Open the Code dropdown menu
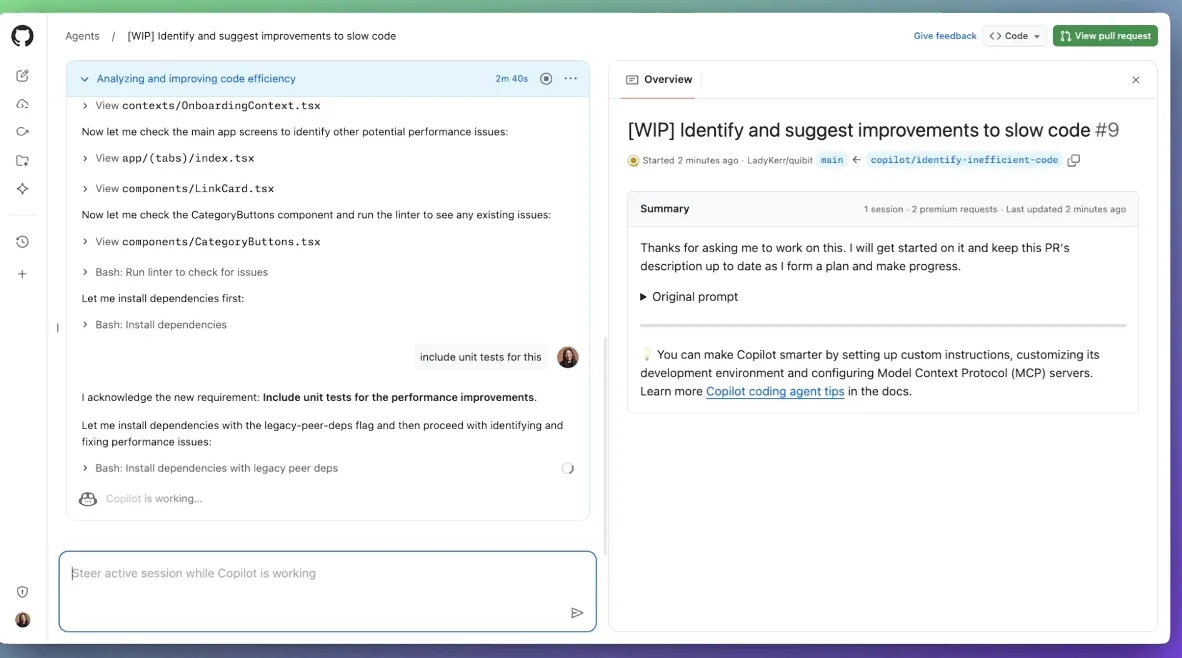 (x=1014, y=36)
